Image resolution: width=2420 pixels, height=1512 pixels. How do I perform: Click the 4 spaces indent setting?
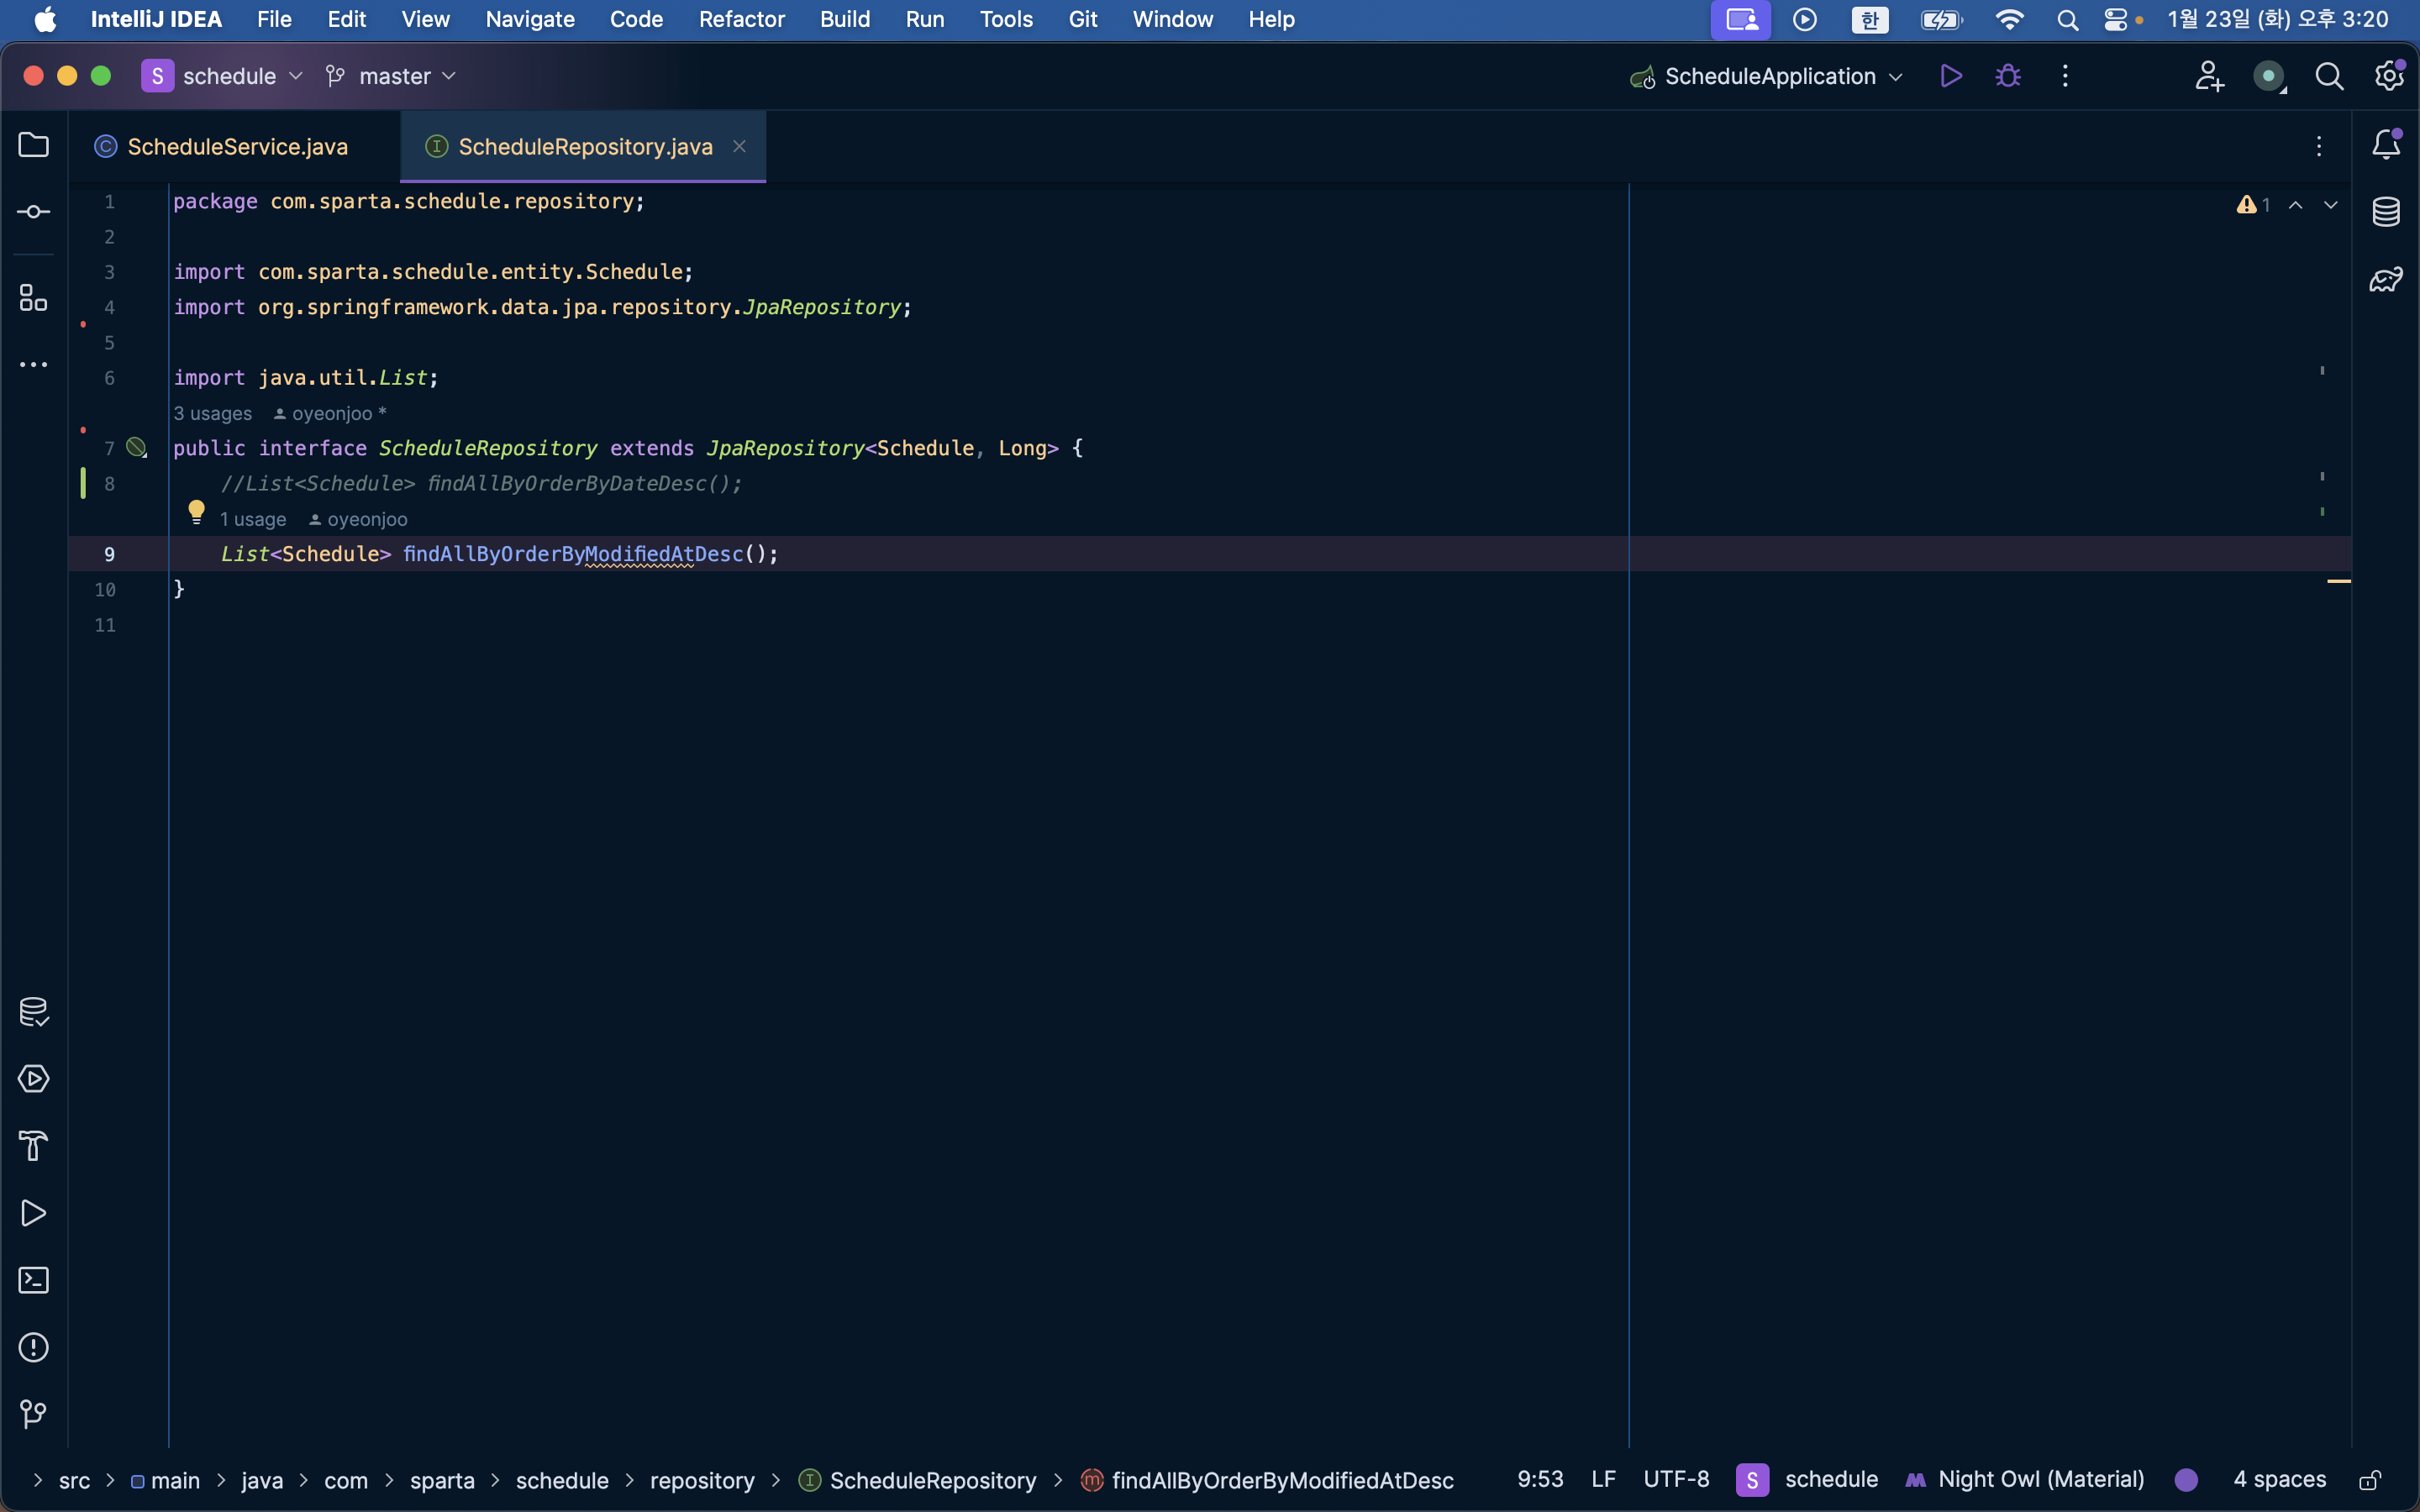point(2279,1480)
